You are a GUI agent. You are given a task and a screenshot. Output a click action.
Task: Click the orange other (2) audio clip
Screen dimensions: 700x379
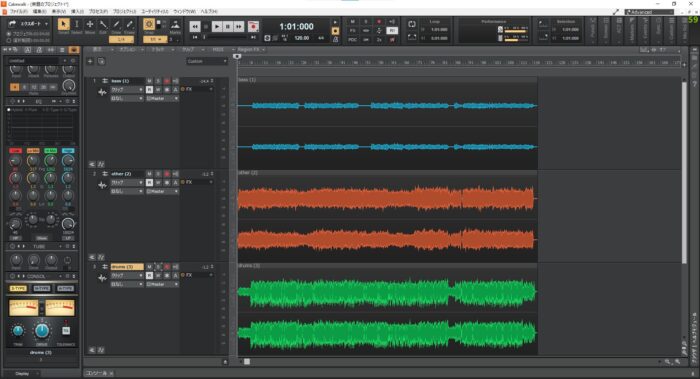pyautogui.click(x=387, y=216)
